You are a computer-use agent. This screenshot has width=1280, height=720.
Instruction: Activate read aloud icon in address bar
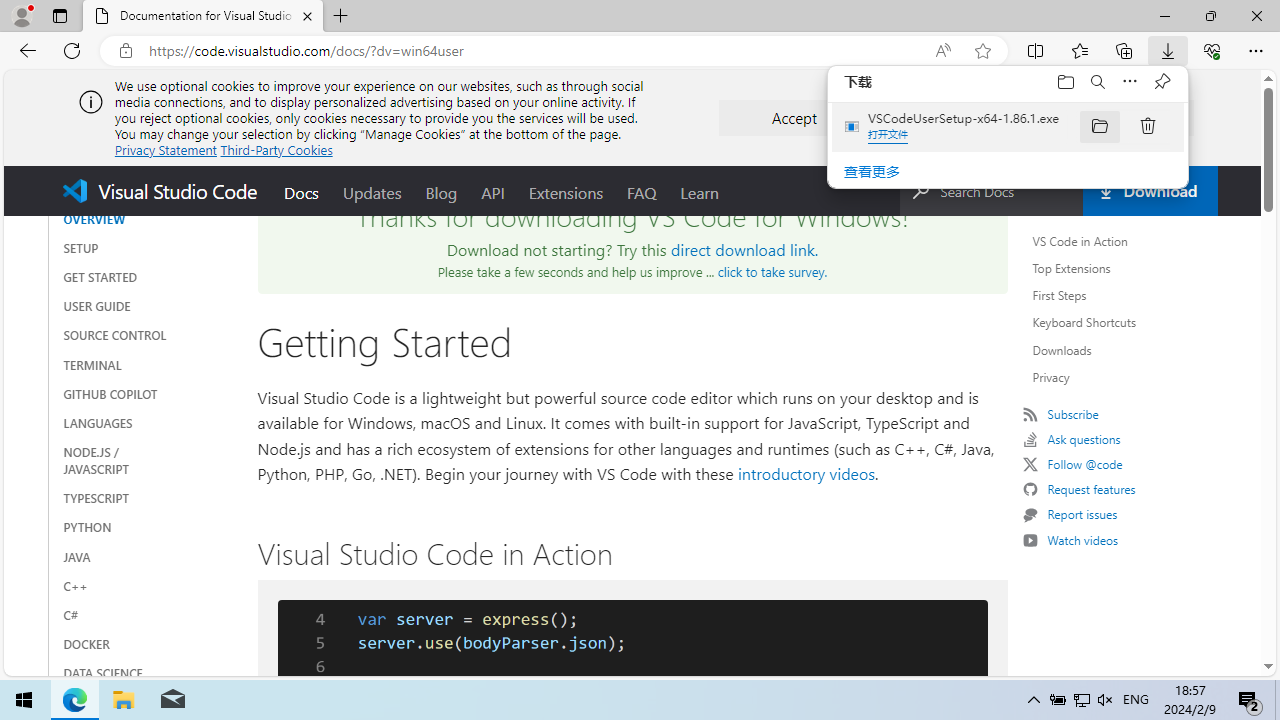click(943, 51)
